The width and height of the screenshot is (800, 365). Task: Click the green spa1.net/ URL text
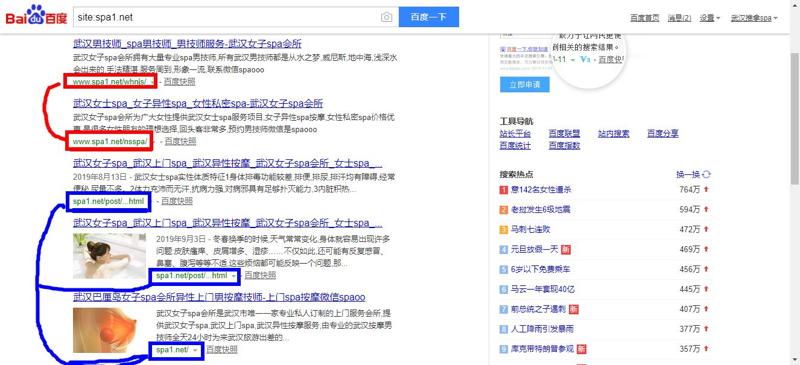172,350
